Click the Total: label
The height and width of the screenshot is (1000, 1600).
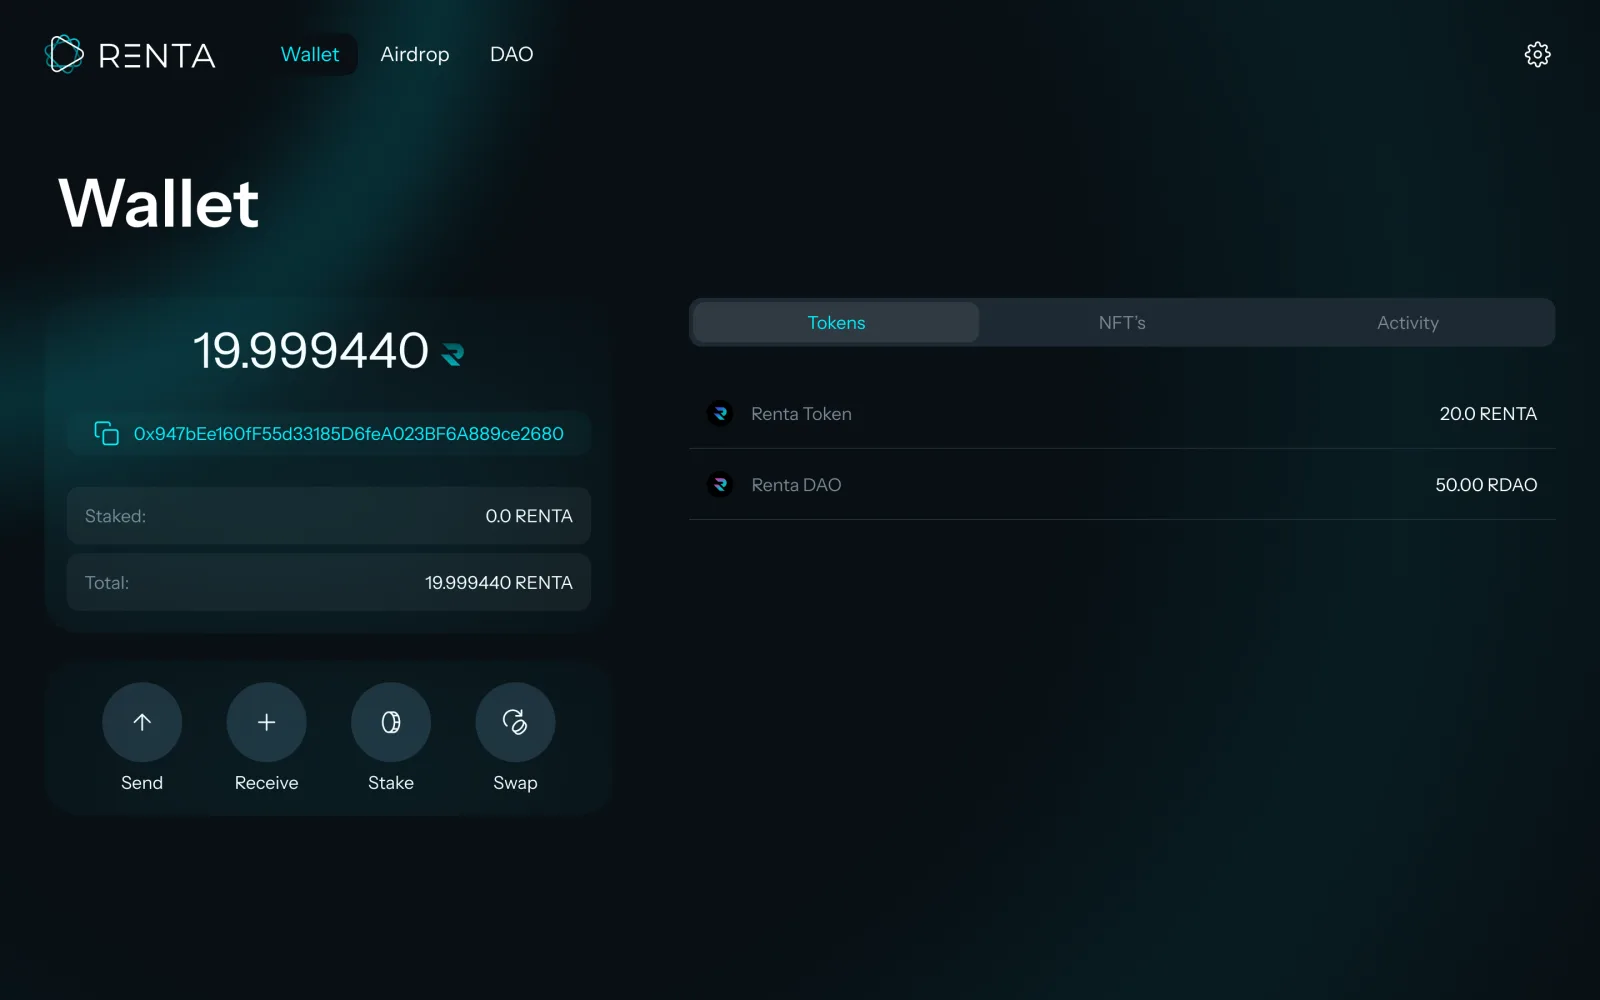(107, 582)
